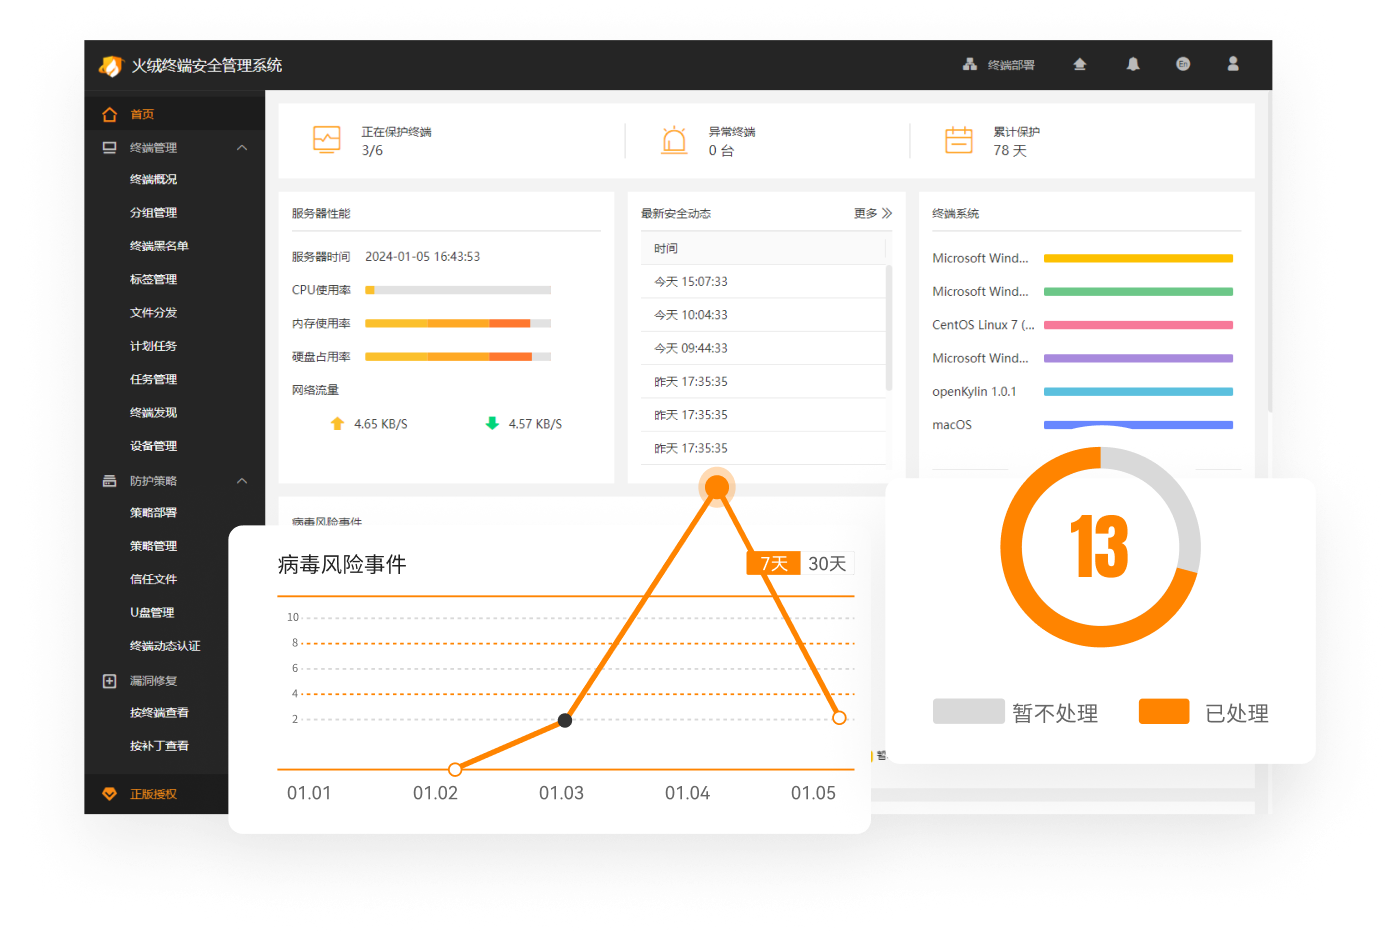Click the 正版授权 license icon
The height and width of the screenshot is (934, 1400).
109,794
